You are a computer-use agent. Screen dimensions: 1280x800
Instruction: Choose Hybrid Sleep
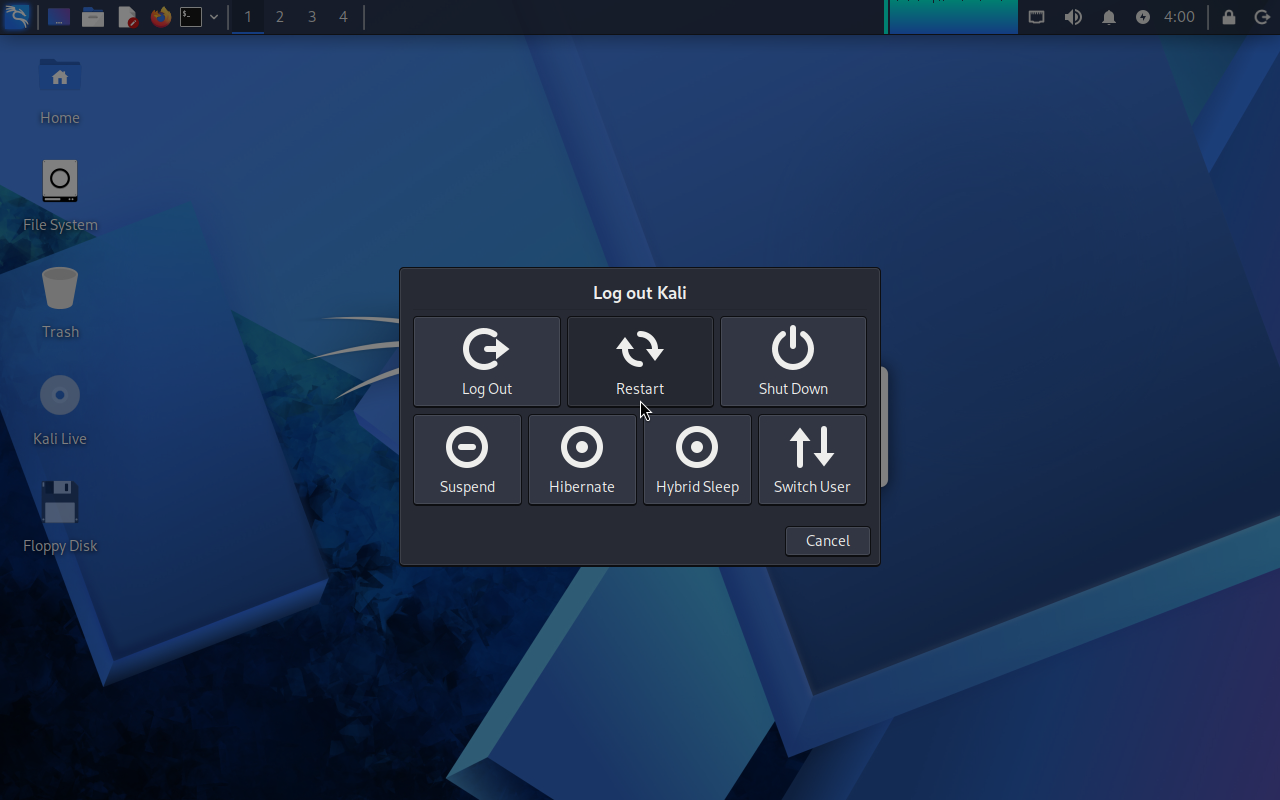click(x=697, y=460)
